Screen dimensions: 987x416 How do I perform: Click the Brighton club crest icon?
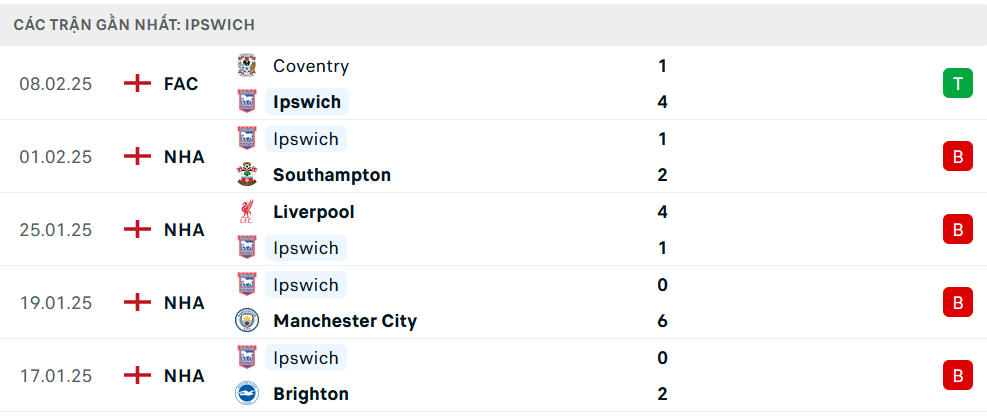click(x=246, y=394)
